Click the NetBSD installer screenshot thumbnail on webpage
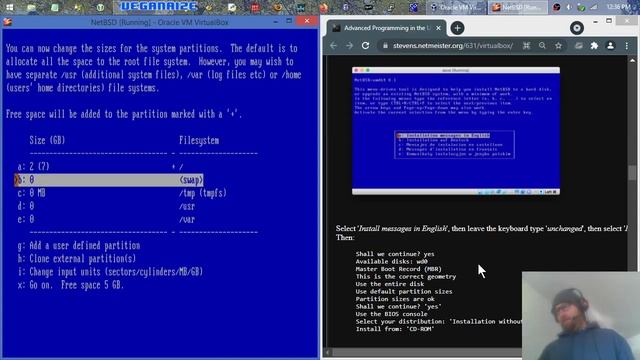Screen dimensions: 640x360 [456, 131]
